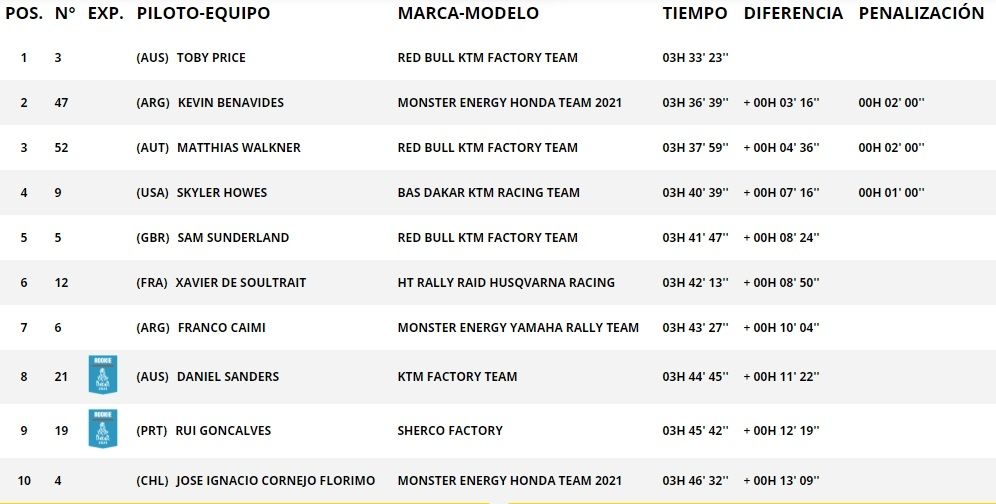Click HT Rally Raid Husqvarna Racing team

[506, 283]
